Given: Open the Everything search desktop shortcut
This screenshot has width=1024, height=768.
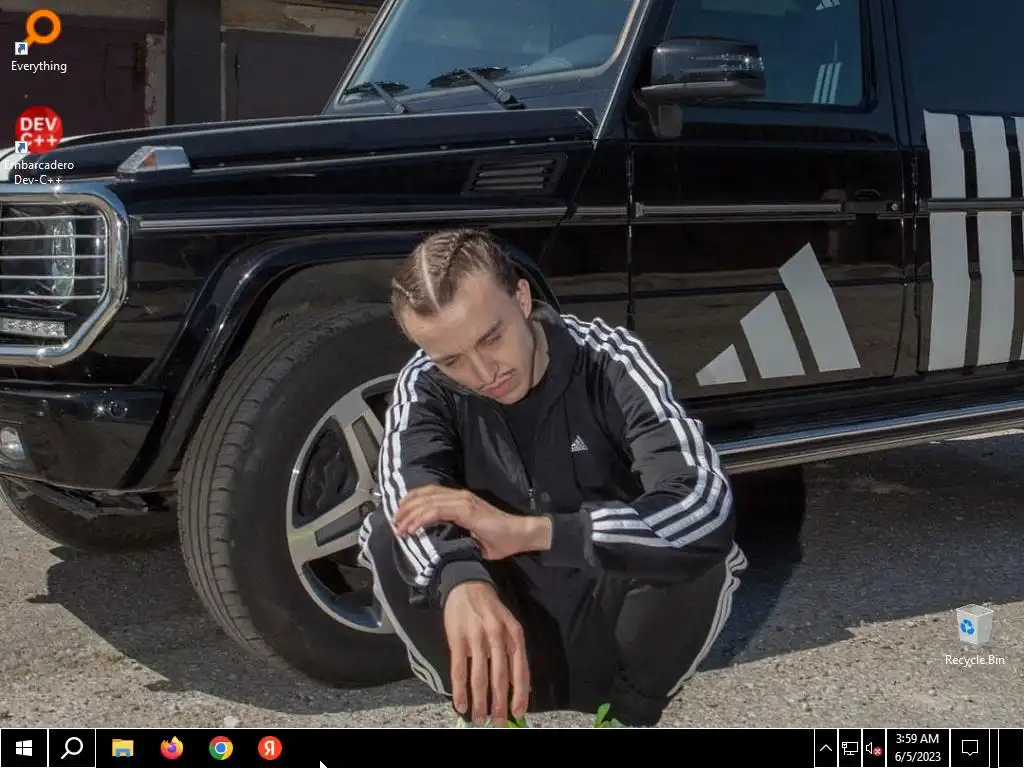Looking at the screenshot, I should pos(39,39).
